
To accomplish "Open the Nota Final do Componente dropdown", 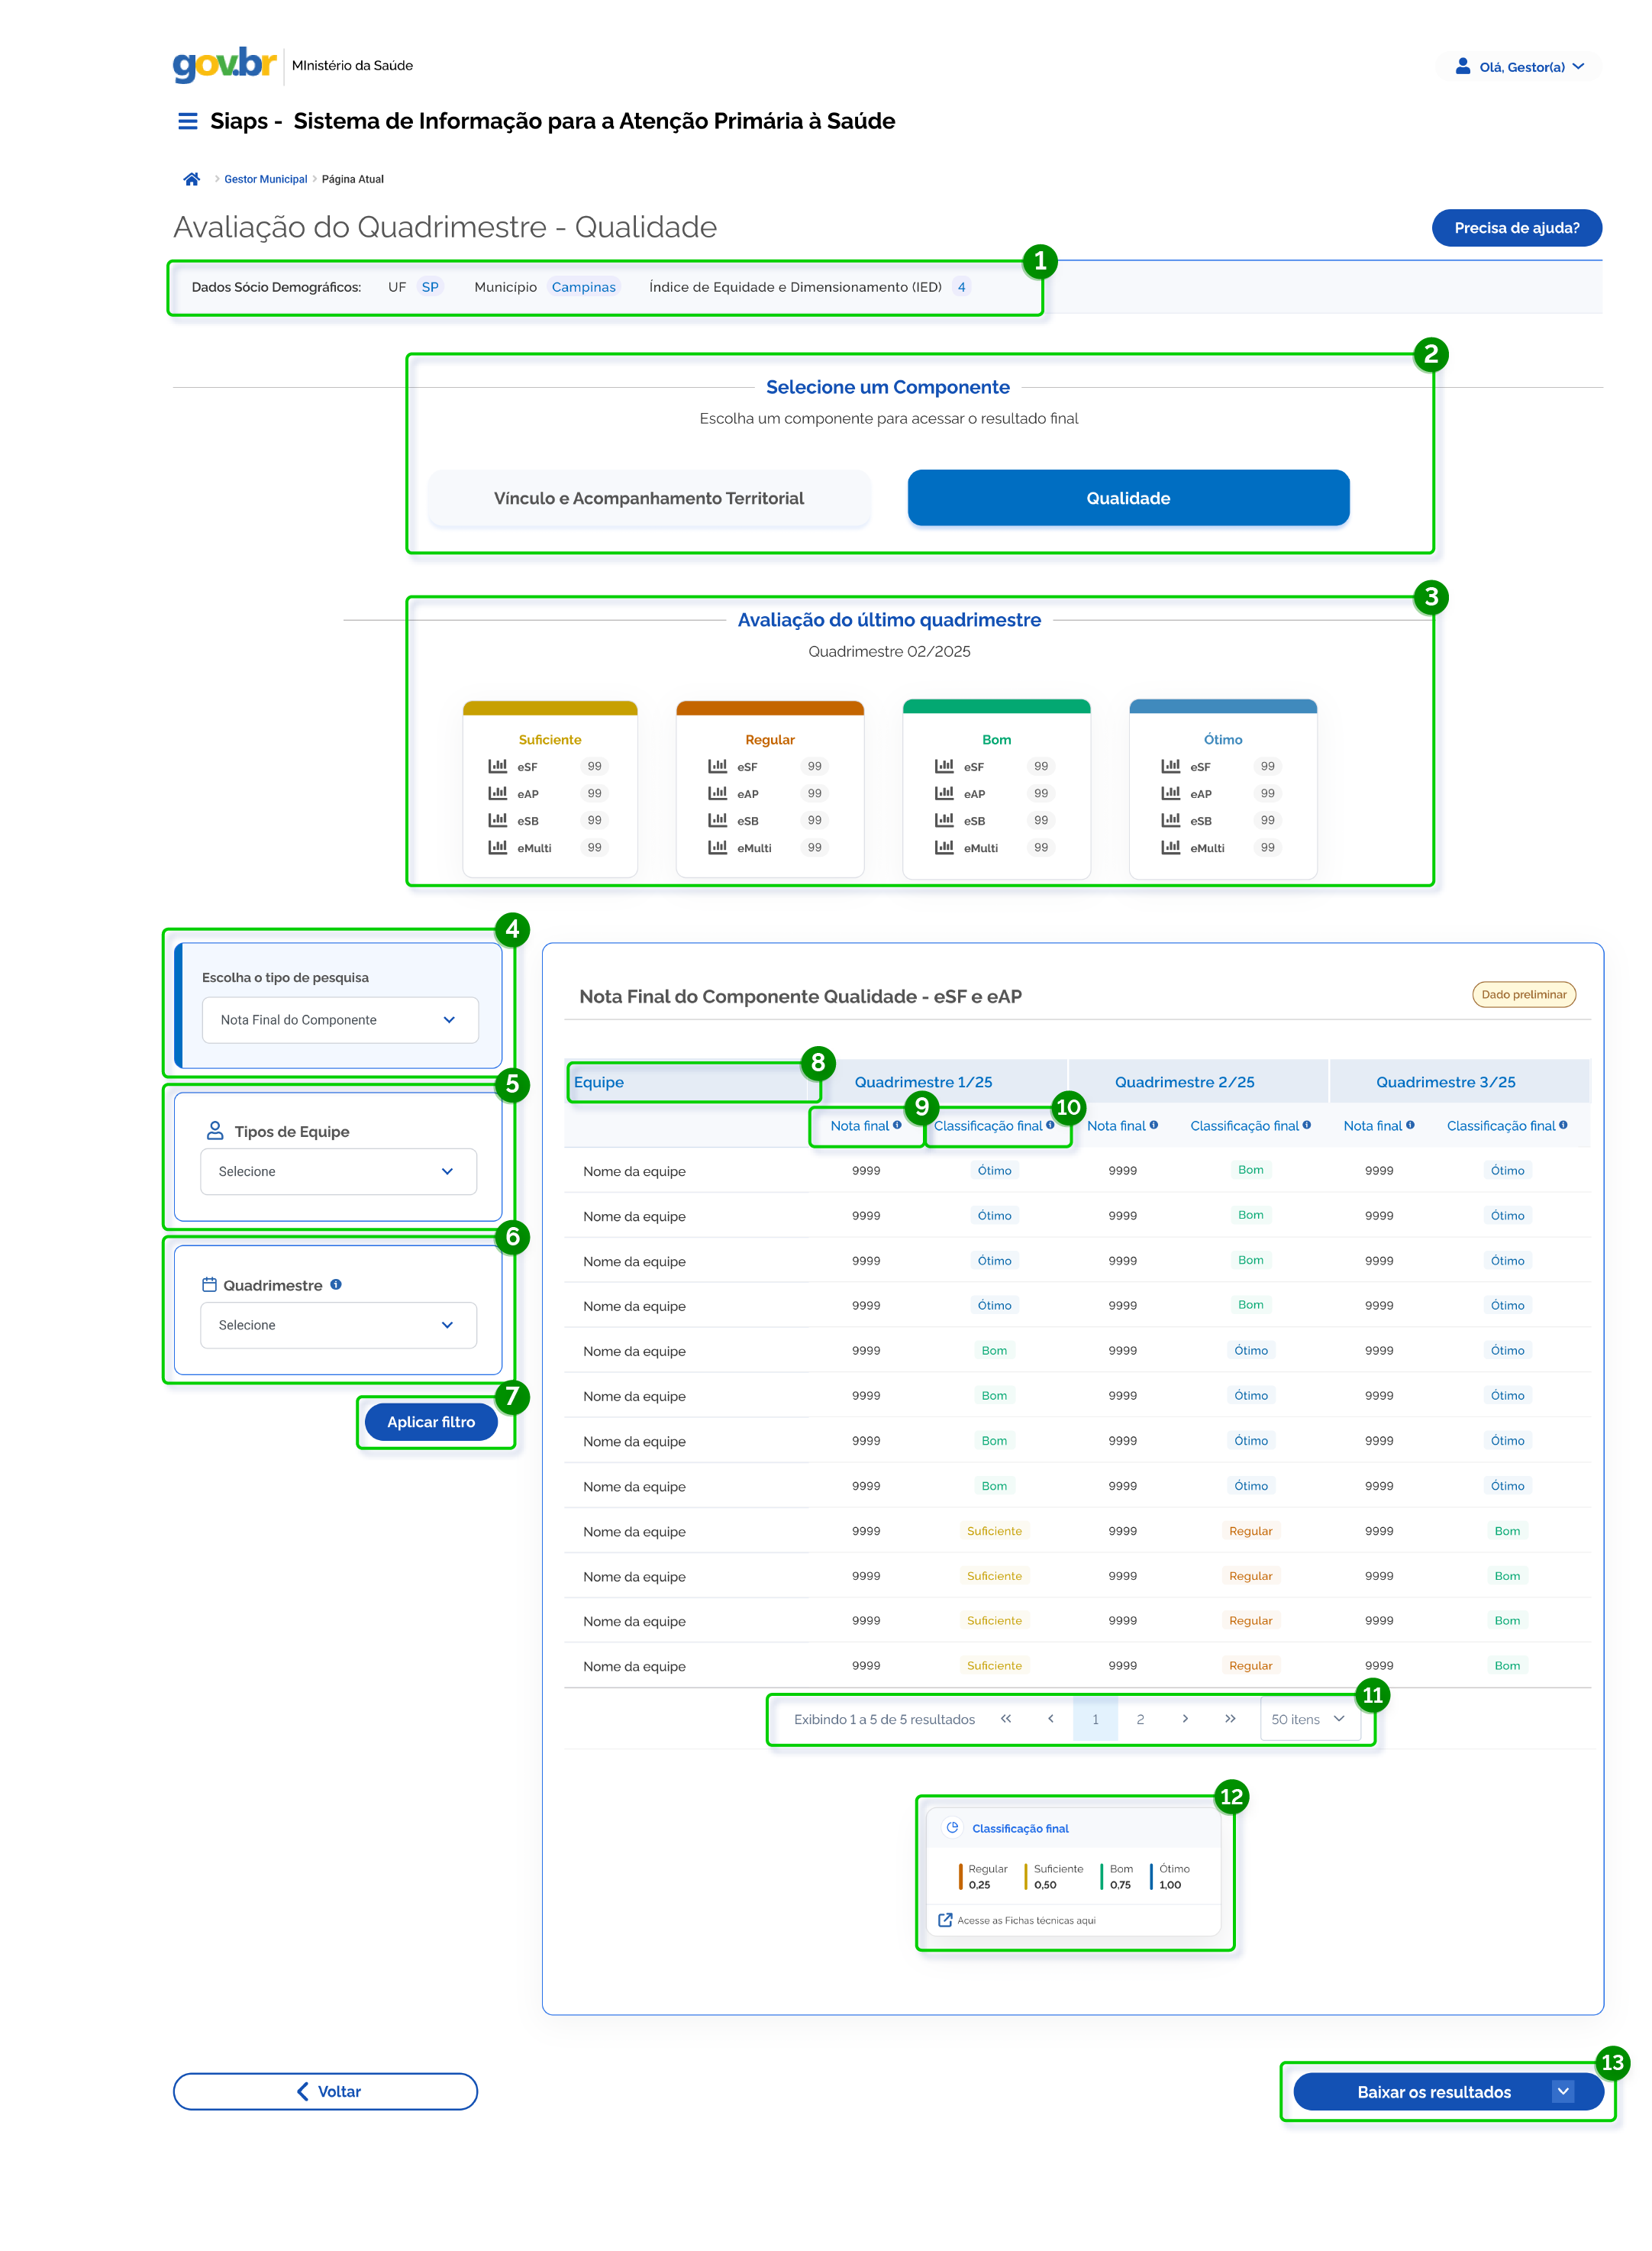I will pos(339,1020).
